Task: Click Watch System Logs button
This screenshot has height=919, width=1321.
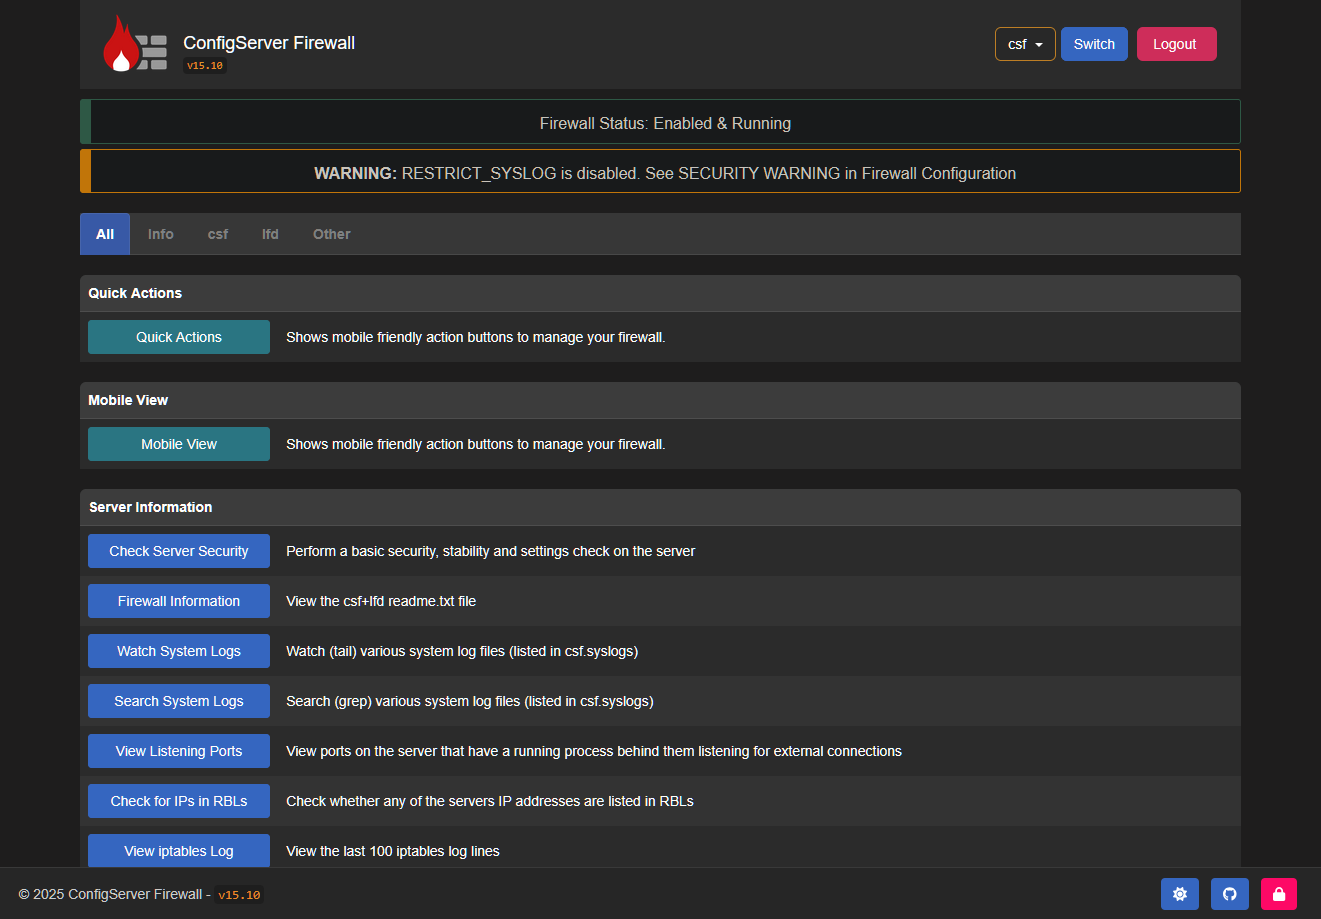Action: [179, 651]
